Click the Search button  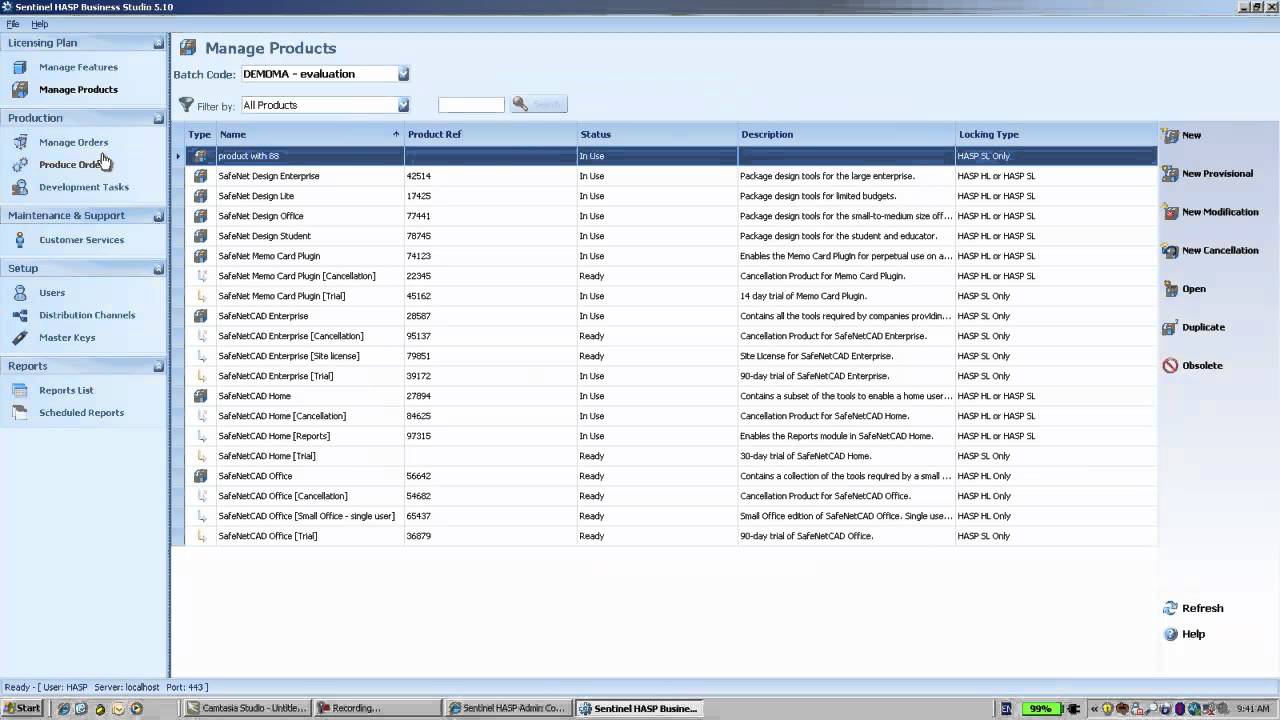click(x=539, y=104)
